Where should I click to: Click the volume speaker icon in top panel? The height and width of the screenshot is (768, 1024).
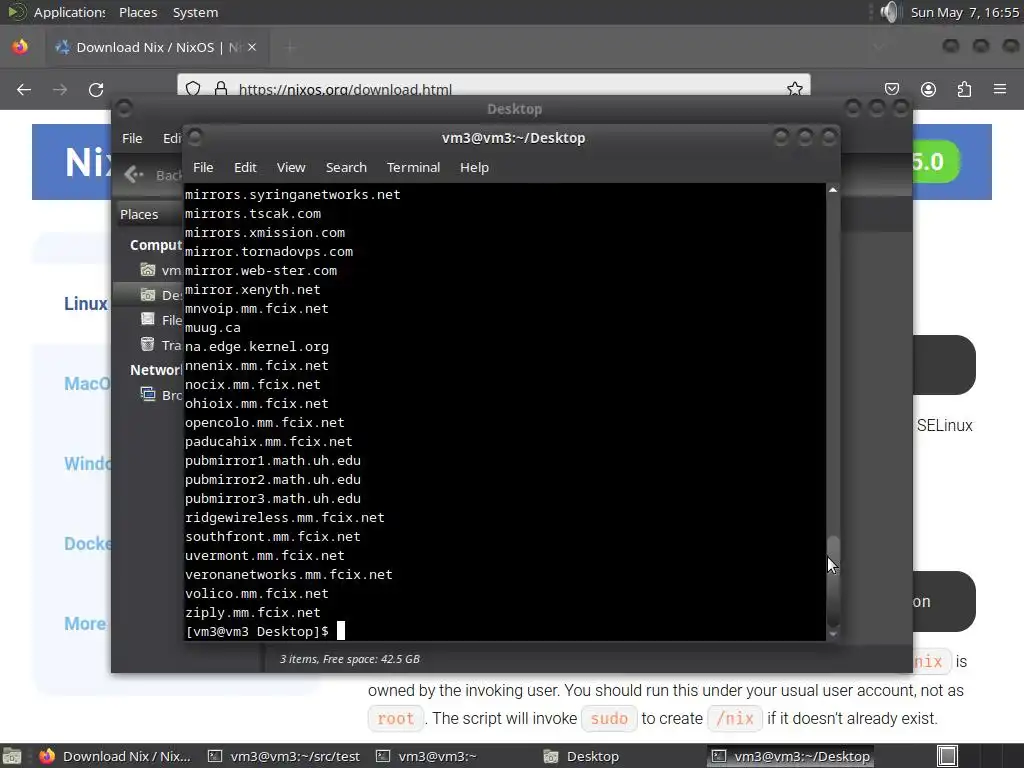(889, 12)
